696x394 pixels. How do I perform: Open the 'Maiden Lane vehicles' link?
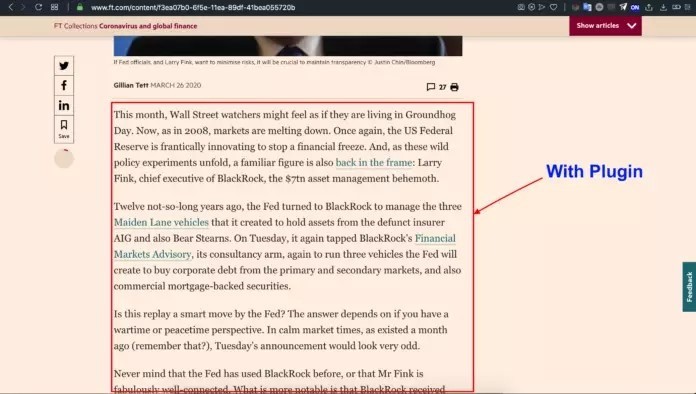coord(161,222)
